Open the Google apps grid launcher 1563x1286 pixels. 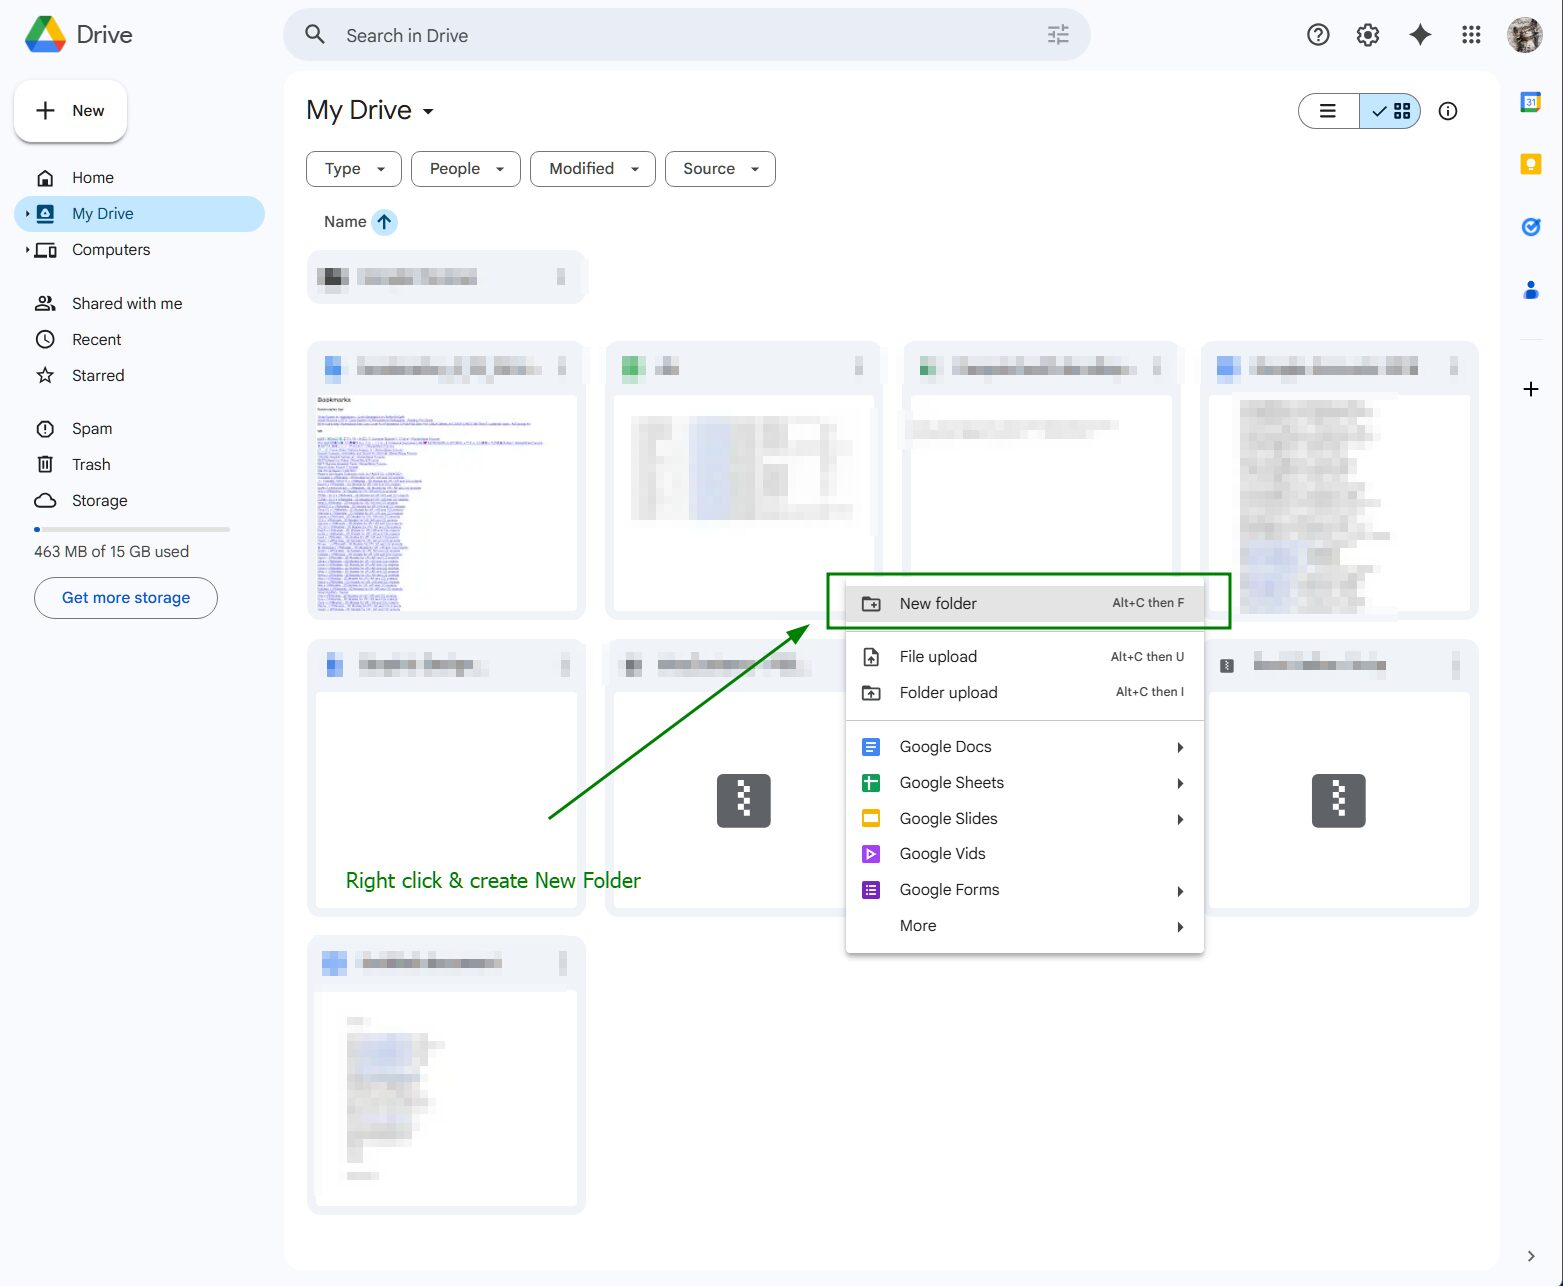[1471, 35]
